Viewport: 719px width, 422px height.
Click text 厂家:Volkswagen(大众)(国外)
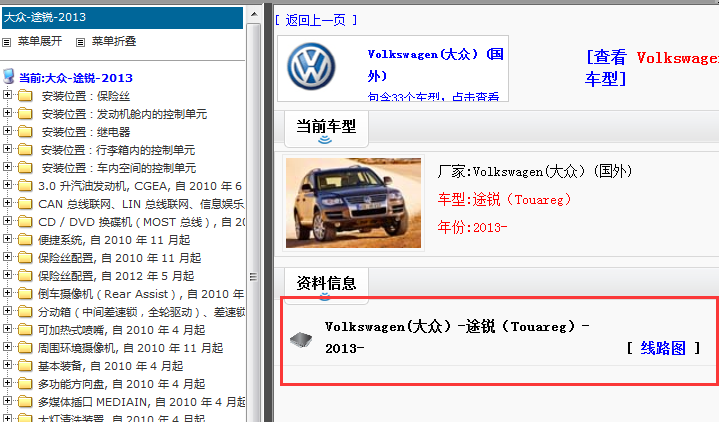pyautogui.click(x=535, y=172)
